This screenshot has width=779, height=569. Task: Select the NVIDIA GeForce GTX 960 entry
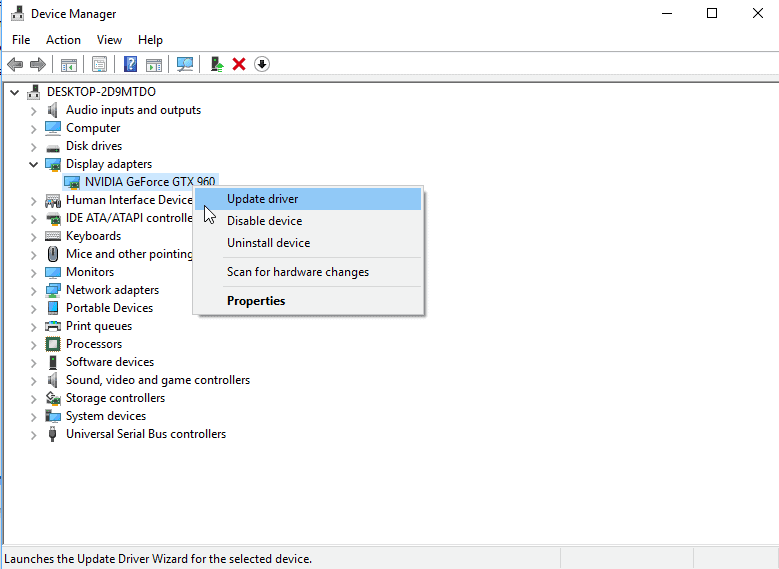point(150,182)
